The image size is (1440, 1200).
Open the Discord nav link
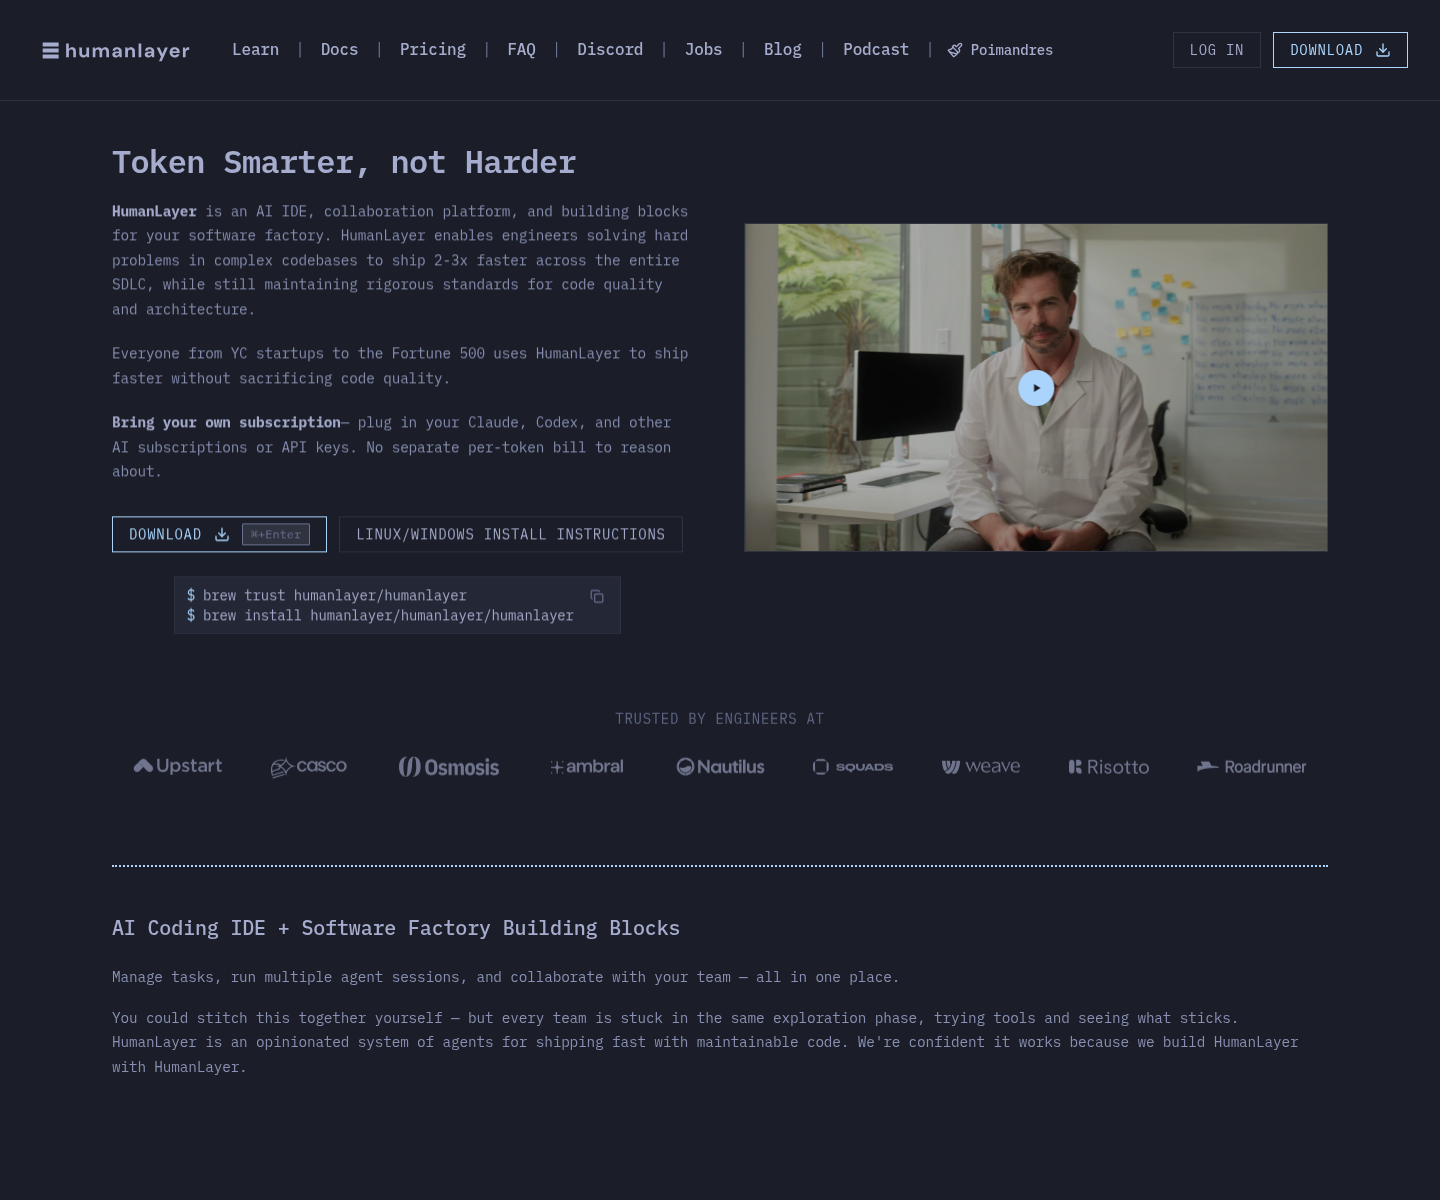coord(610,49)
